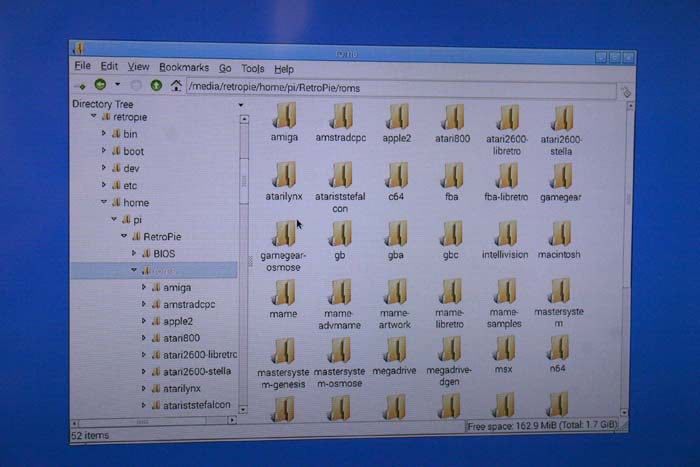Select the intellivision folder icon

504,234
